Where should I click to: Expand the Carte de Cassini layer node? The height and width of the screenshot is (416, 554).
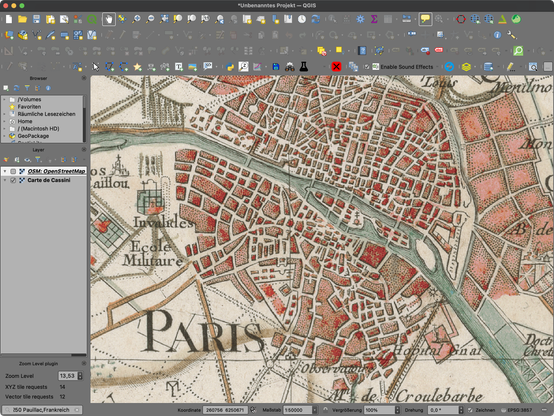[5, 180]
